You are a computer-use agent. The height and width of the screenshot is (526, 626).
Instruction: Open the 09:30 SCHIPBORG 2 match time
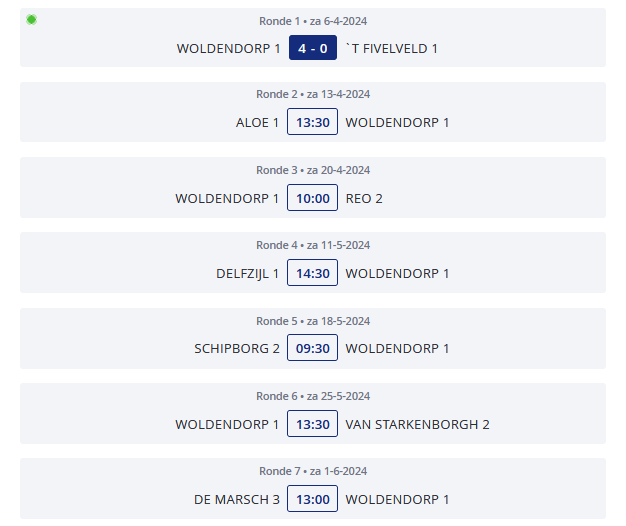point(312,348)
